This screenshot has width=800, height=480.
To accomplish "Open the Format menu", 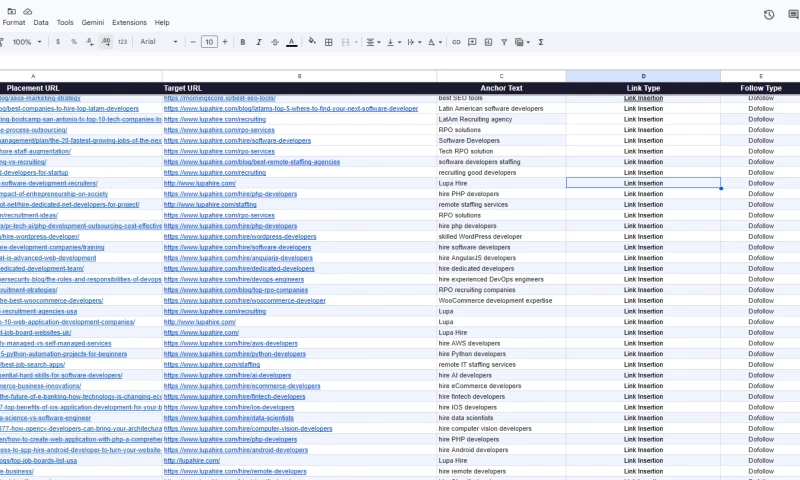I will [14, 22].
